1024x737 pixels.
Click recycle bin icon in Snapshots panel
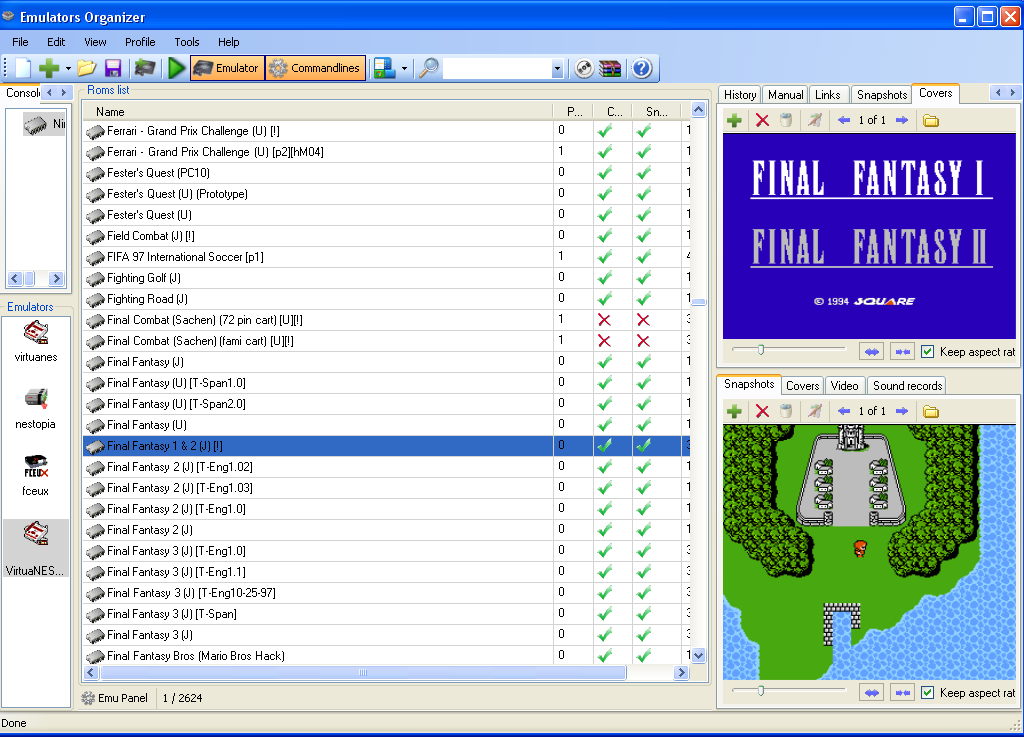(786, 411)
